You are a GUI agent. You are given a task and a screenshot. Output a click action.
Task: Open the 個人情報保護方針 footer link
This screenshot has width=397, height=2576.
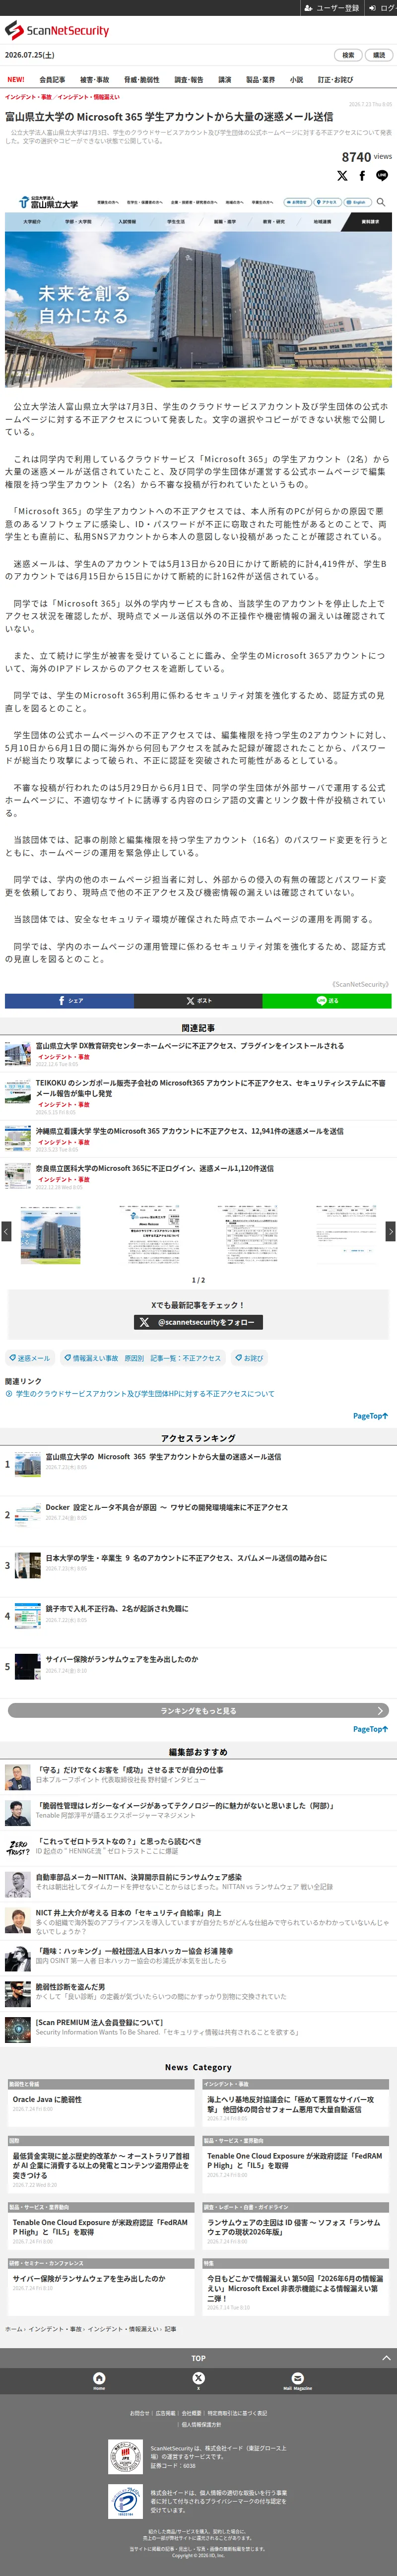201,2424
